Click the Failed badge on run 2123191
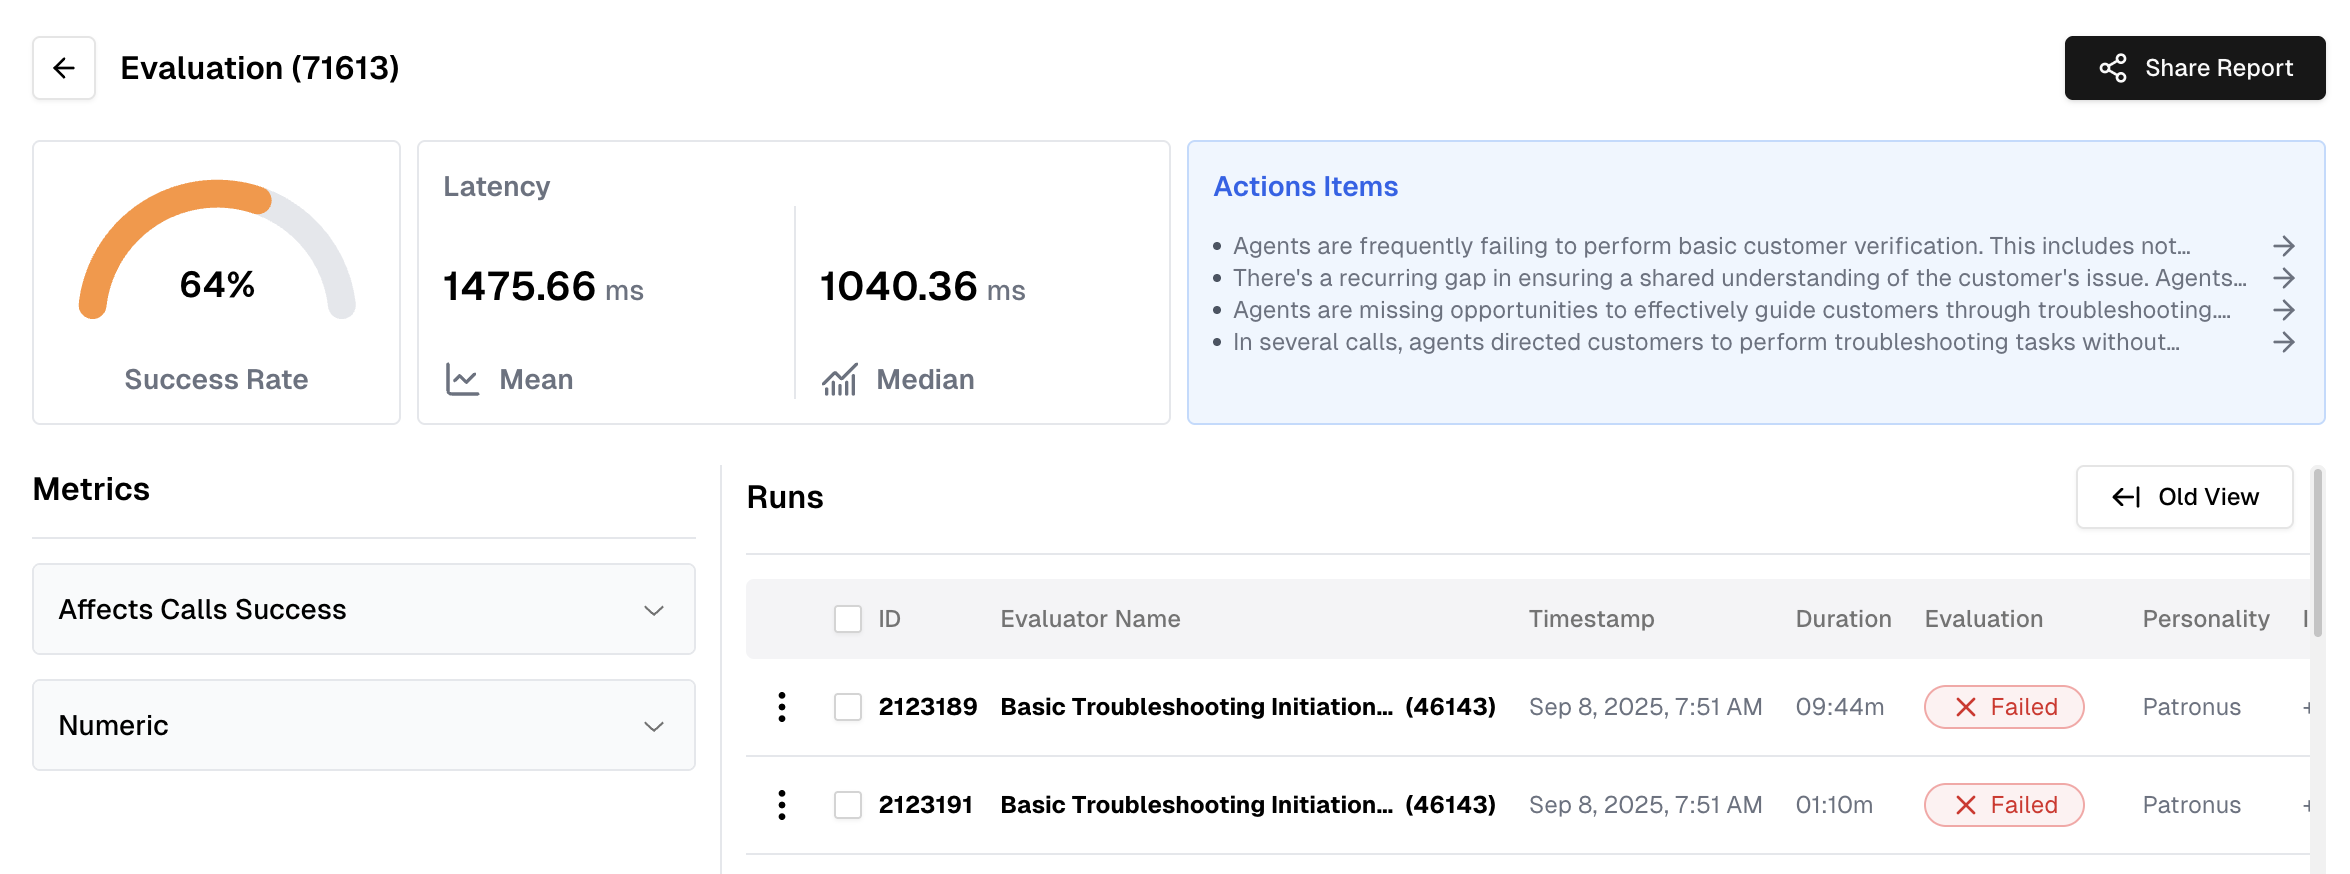 tap(2004, 805)
